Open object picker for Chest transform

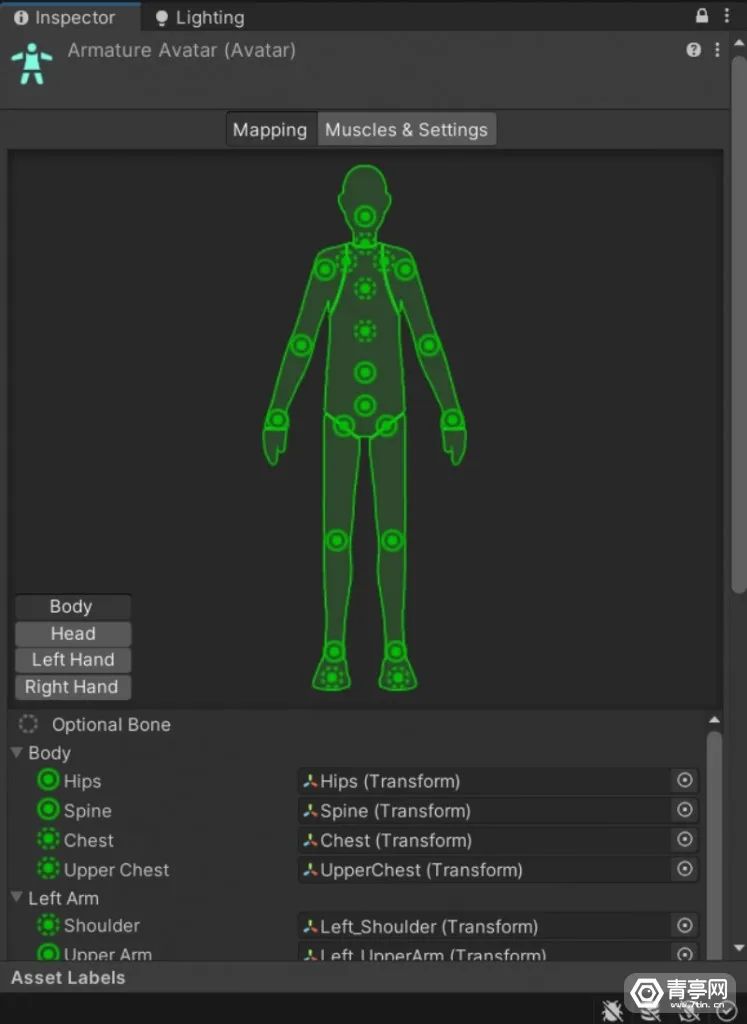[x=684, y=839]
